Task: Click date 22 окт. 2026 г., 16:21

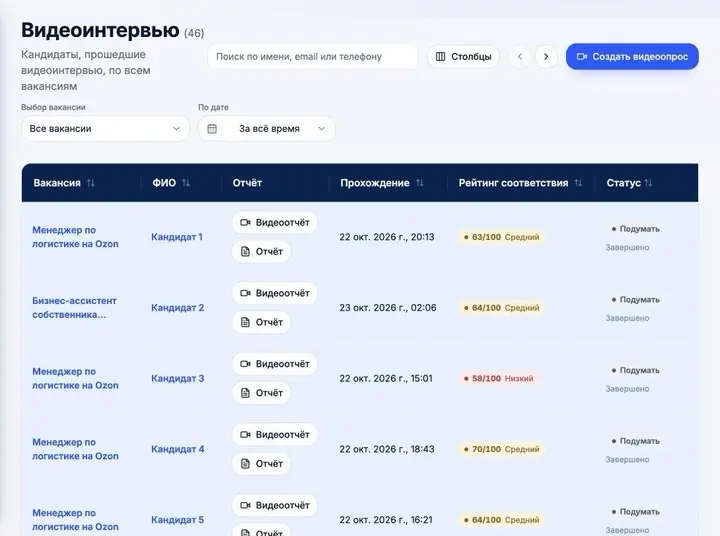Action: 386,520
